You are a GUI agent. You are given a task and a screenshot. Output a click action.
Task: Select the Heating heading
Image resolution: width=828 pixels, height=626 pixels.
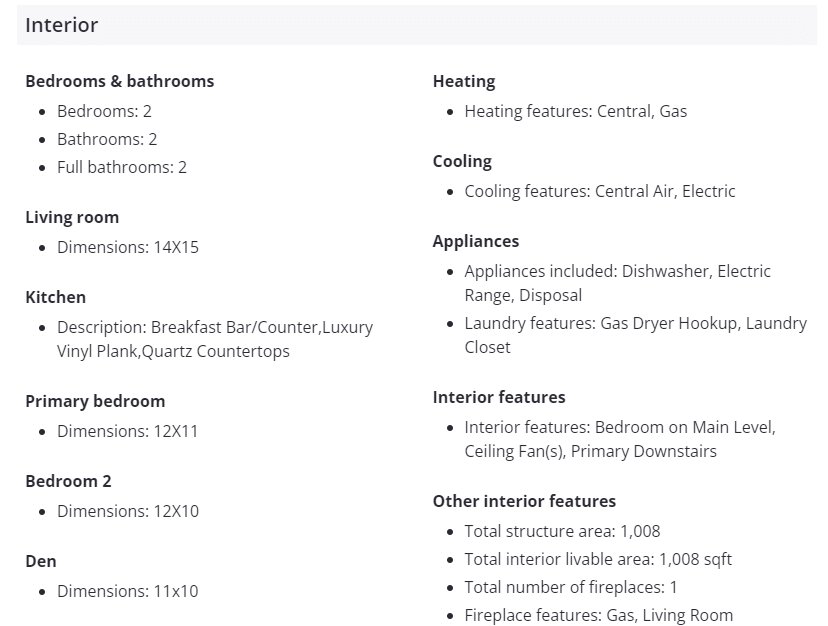pyautogui.click(x=463, y=81)
